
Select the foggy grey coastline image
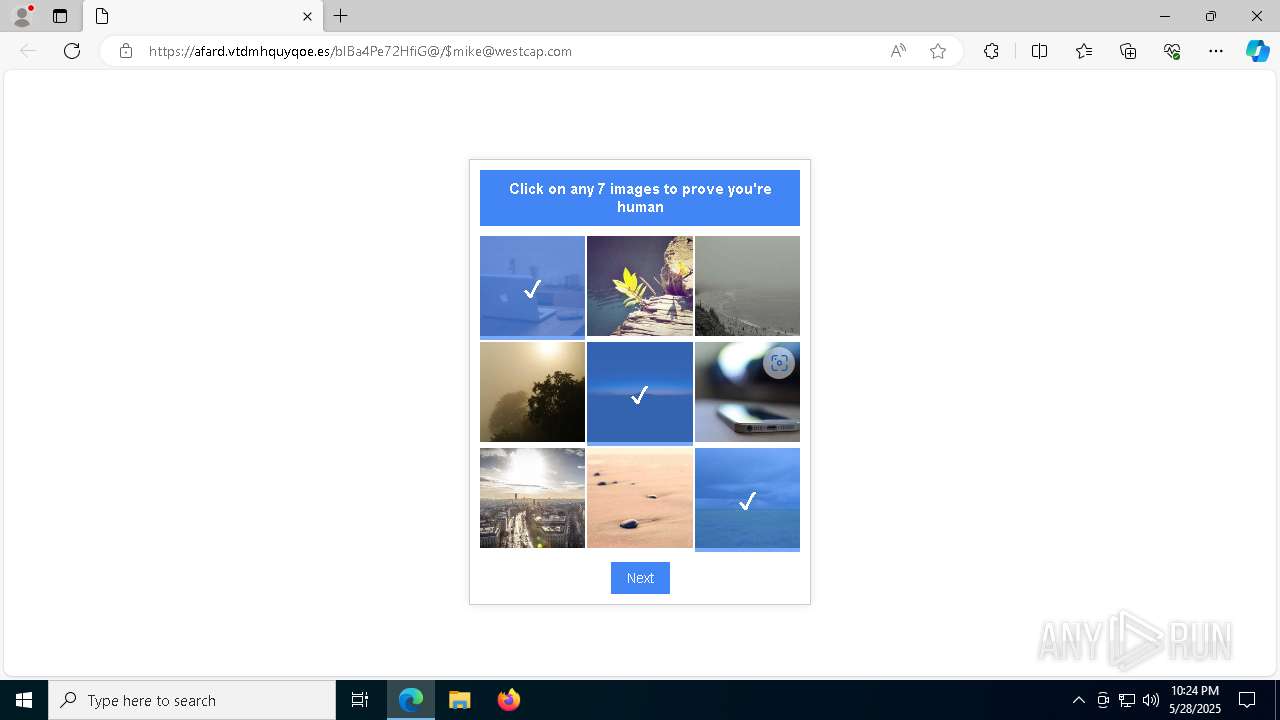point(747,286)
